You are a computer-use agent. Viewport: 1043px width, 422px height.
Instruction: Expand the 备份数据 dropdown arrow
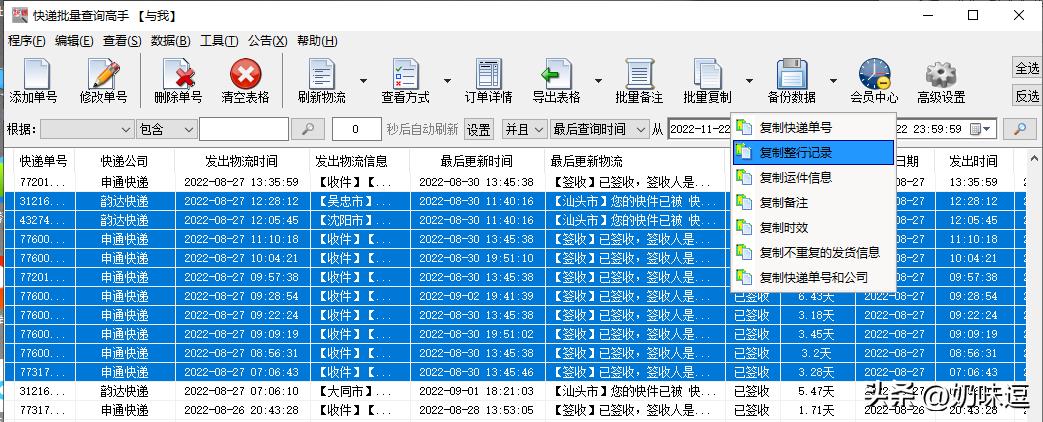(833, 81)
